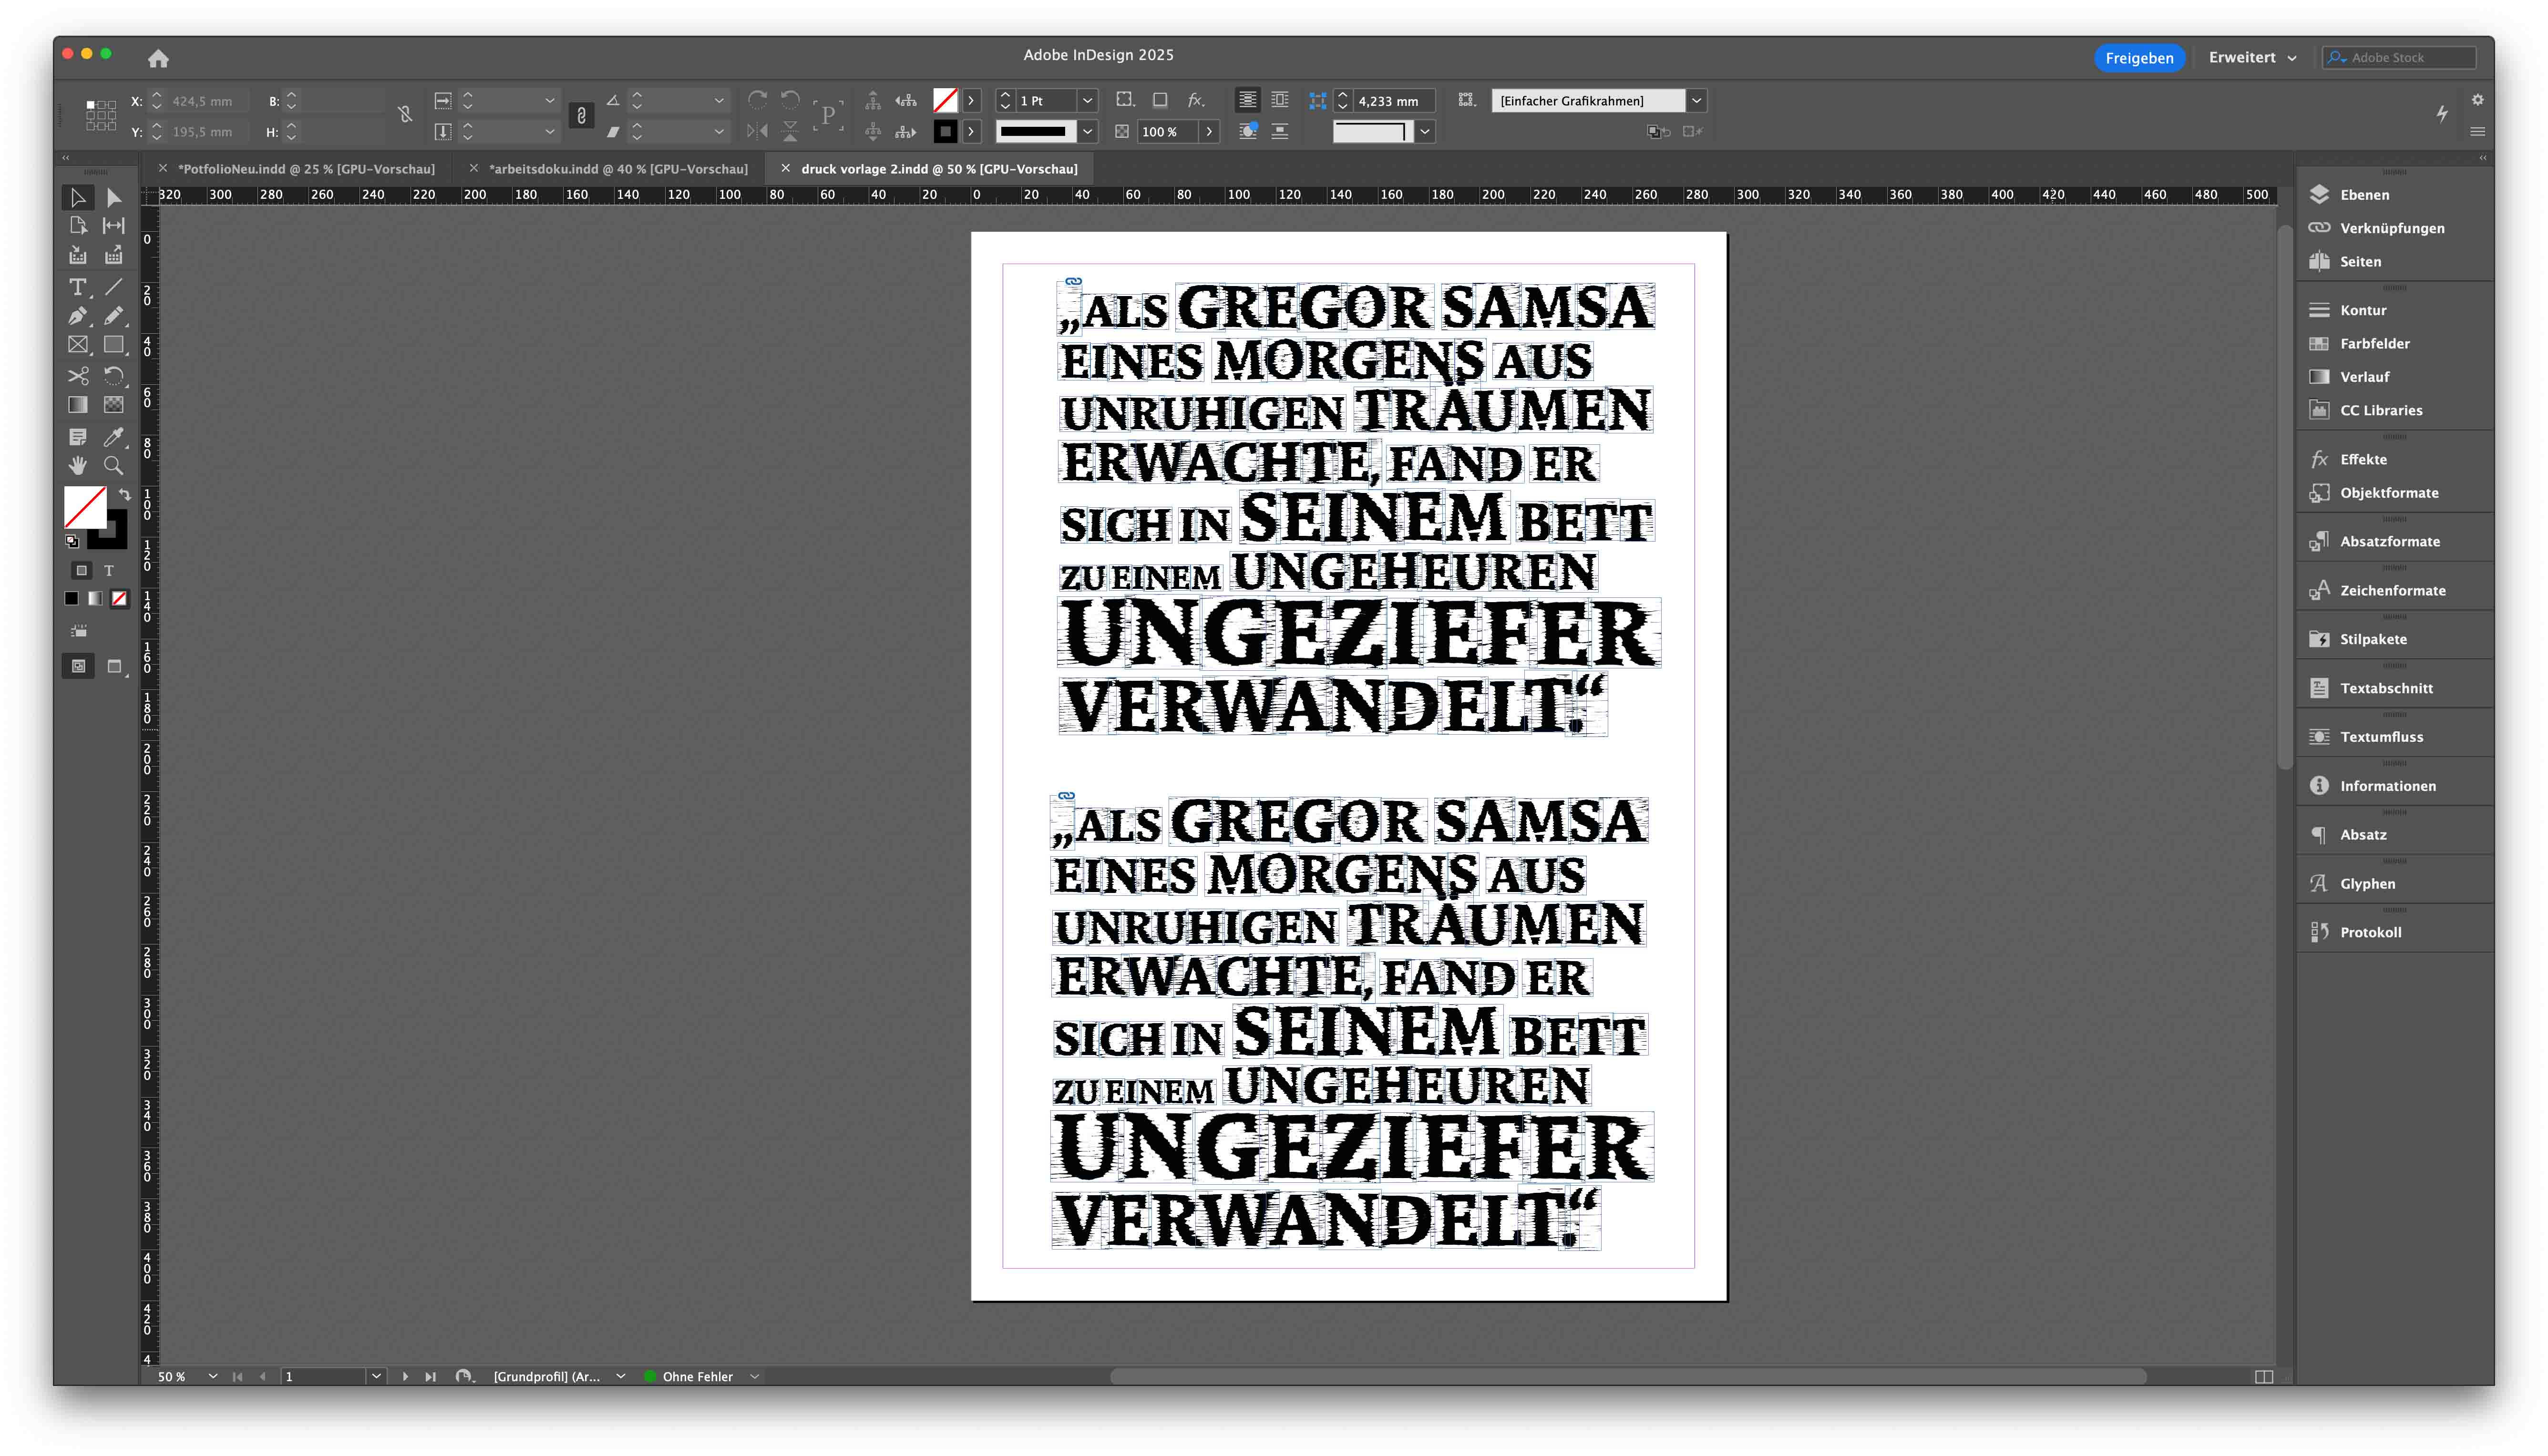Select the Line tool
Image resolution: width=2548 pixels, height=1456 pixels.
pyautogui.click(x=114, y=288)
